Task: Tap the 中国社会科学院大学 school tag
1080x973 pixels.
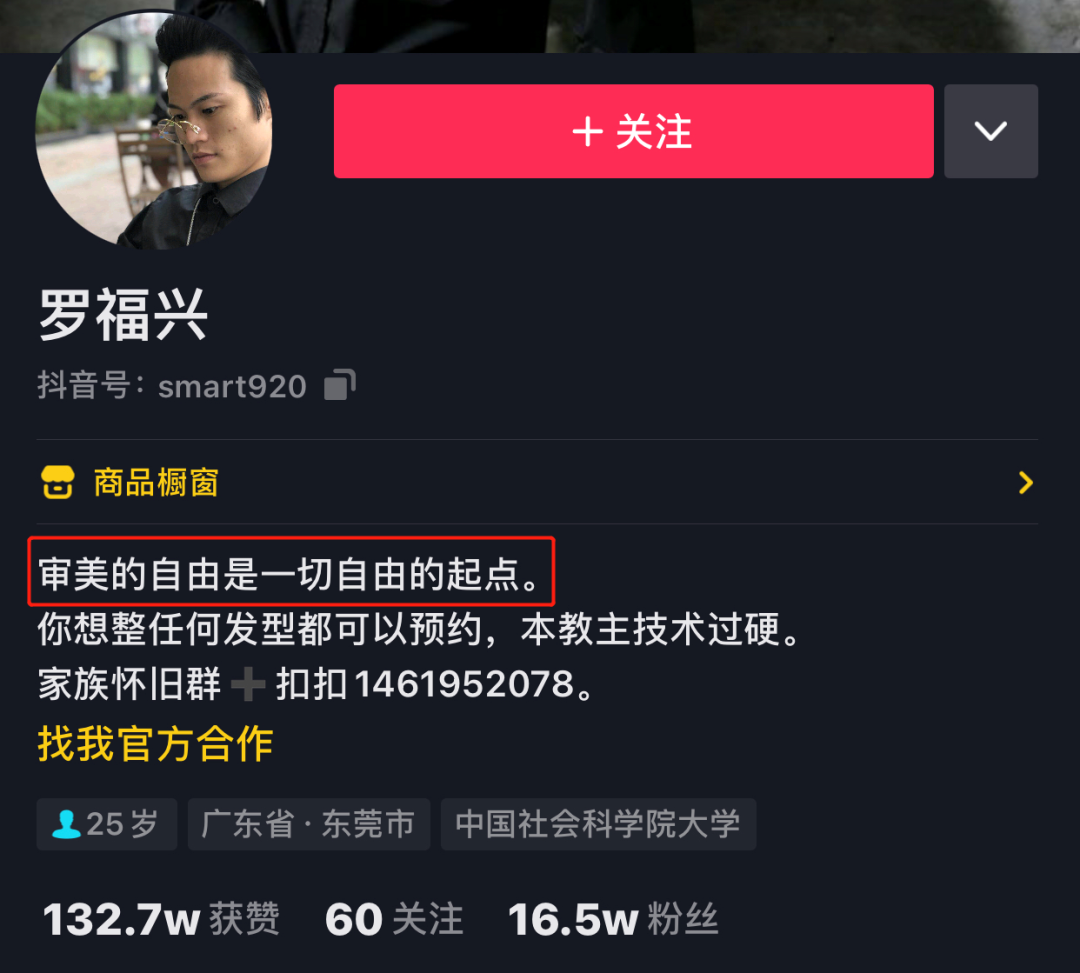Action: 598,824
